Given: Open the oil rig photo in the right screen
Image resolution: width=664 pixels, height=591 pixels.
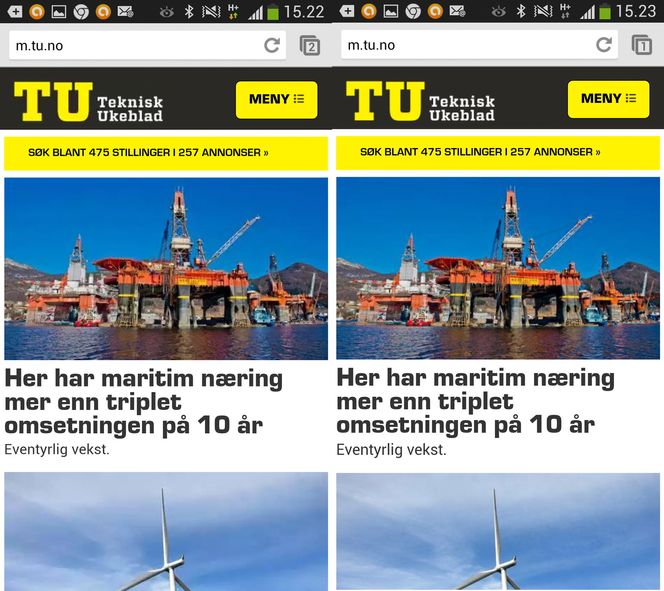Looking at the screenshot, I should click(498, 268).
